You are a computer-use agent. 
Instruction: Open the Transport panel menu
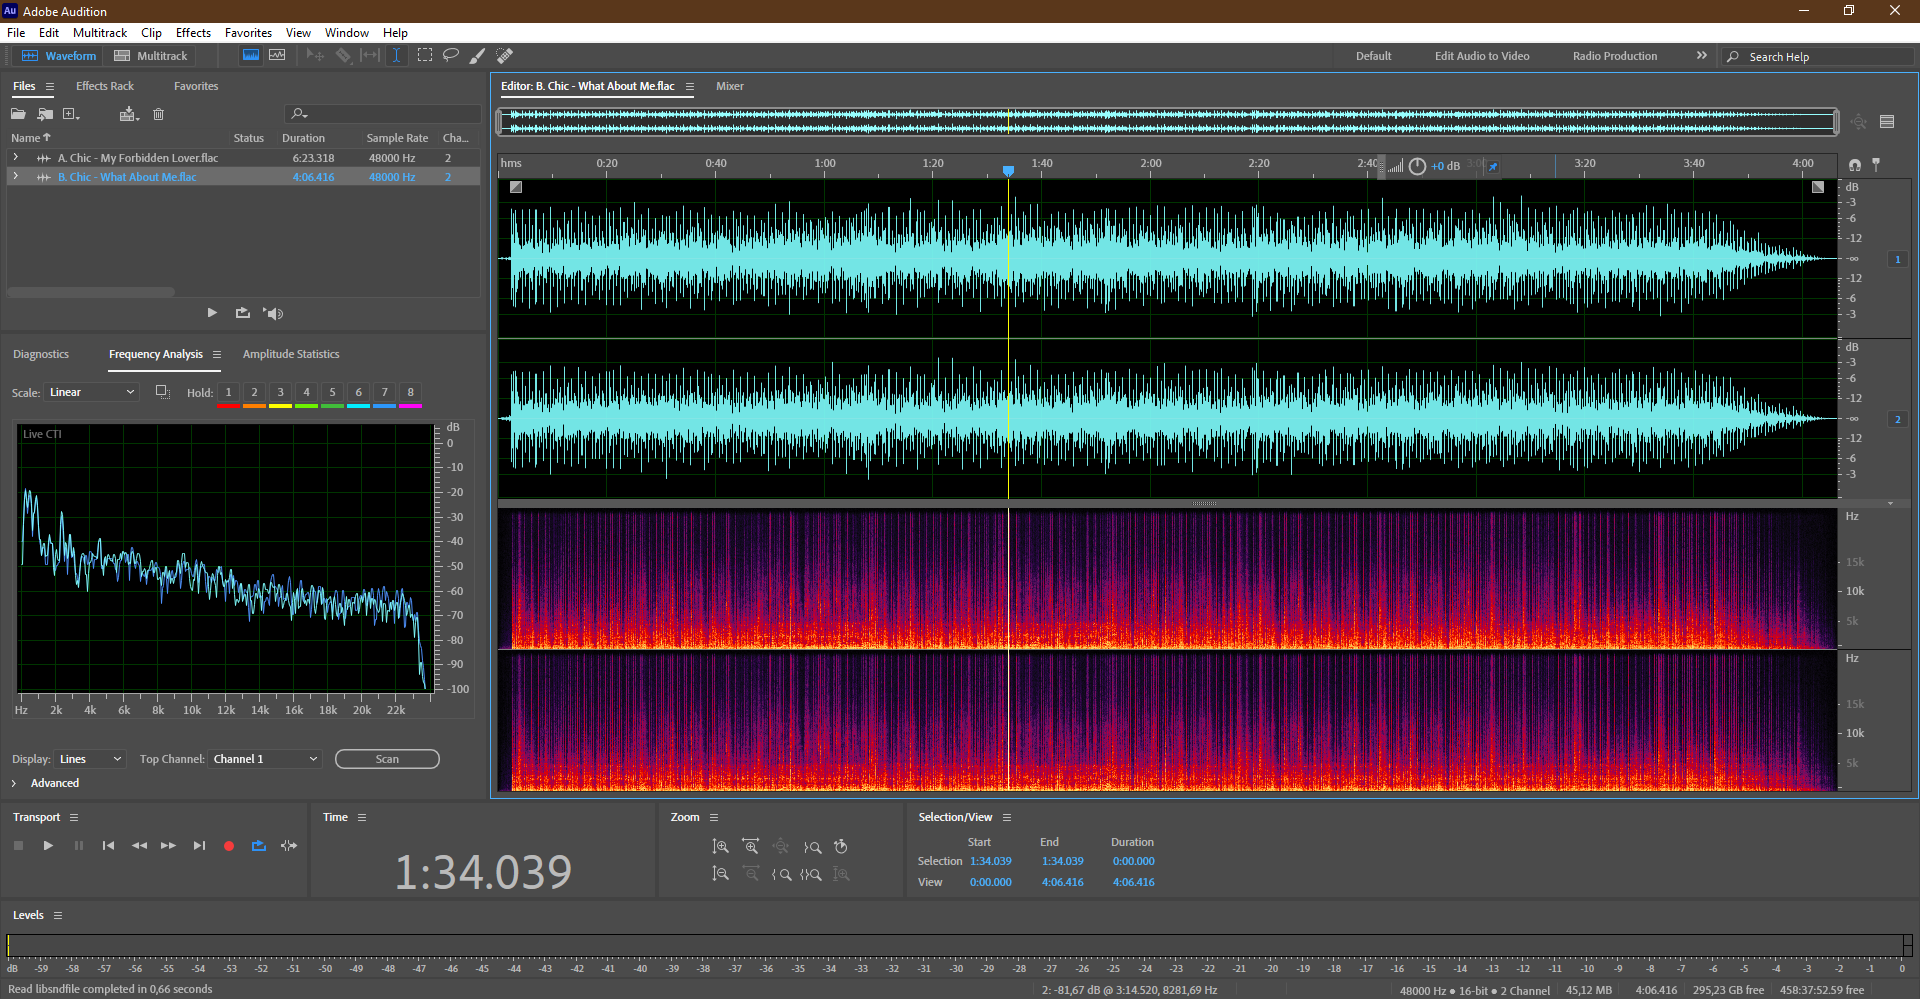[x=74, y=817]
